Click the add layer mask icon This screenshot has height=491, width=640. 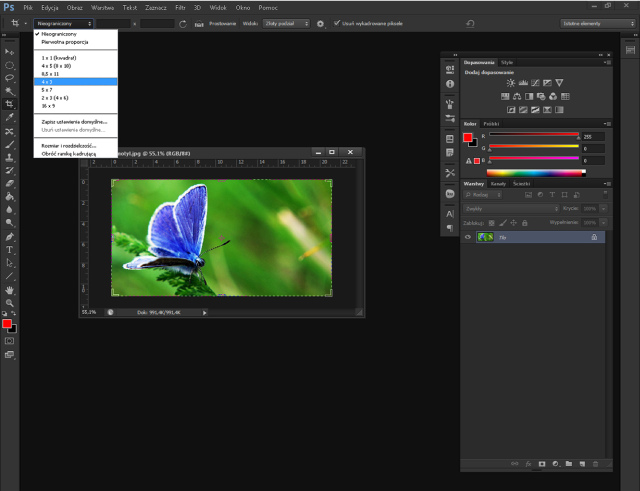542,464
